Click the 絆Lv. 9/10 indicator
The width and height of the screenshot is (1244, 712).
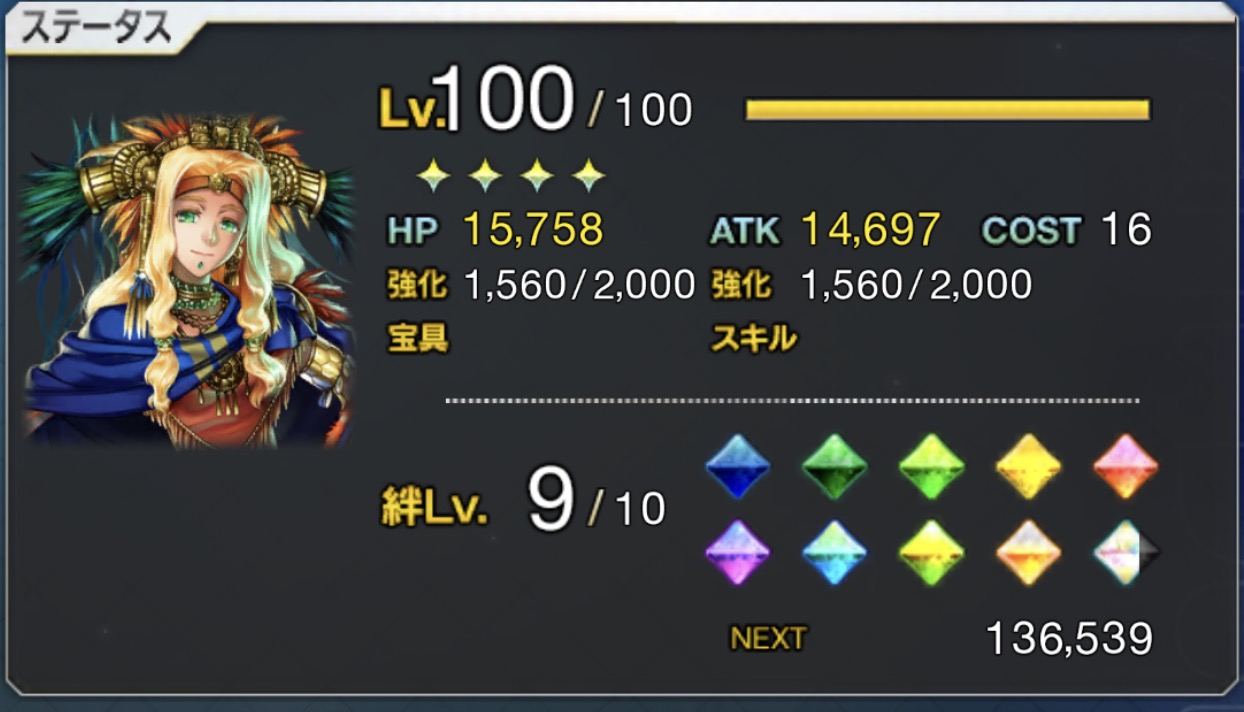pyautogui.click(x=523, y=506)
